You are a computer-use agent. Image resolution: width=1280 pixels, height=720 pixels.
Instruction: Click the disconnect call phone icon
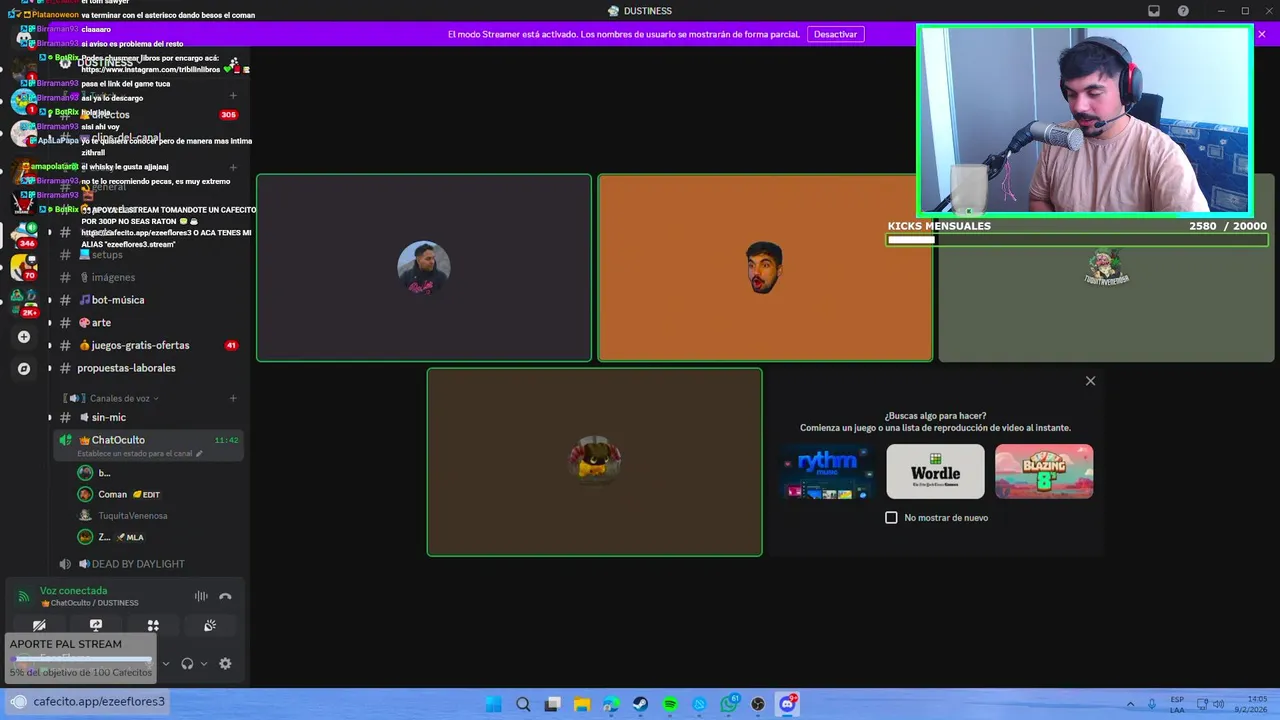[x=225, y=596]
